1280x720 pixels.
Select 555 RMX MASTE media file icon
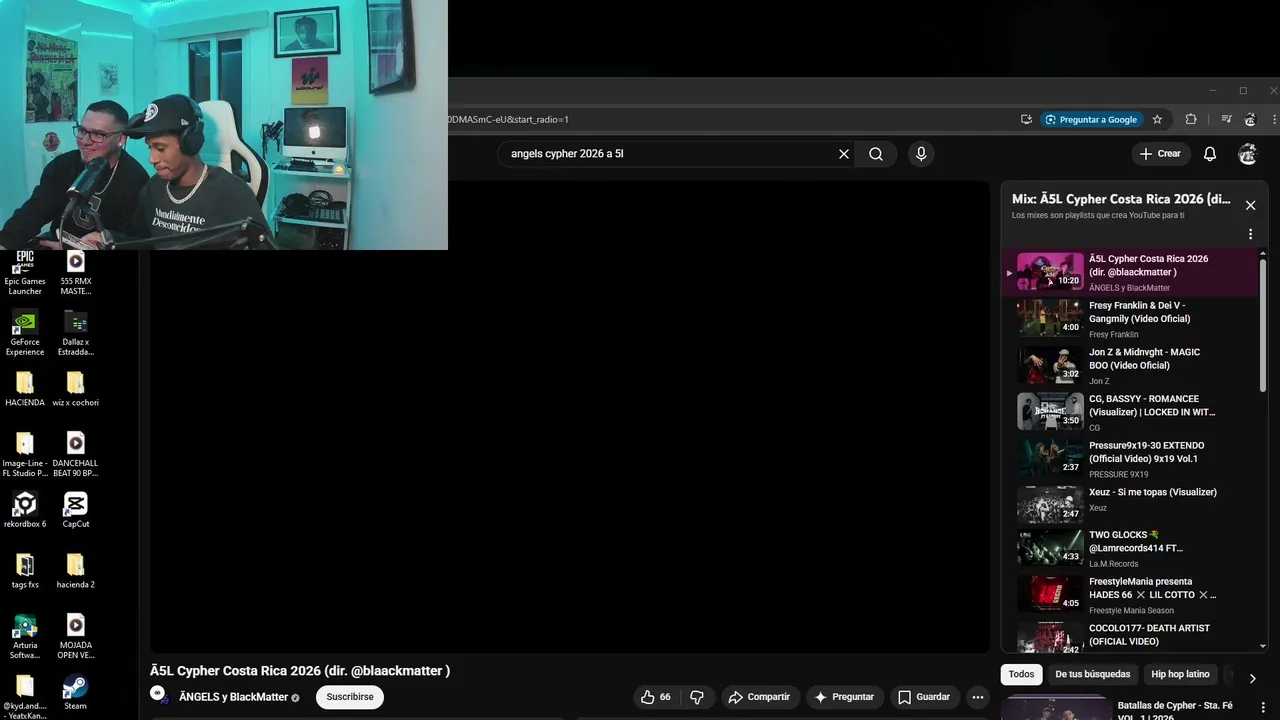pos(76,273)
